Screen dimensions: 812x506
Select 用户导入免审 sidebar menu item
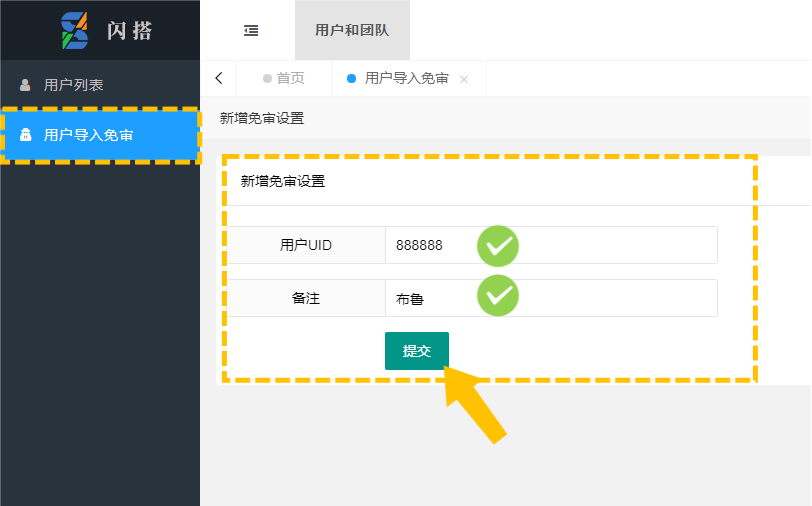click(x=88, y=134)
